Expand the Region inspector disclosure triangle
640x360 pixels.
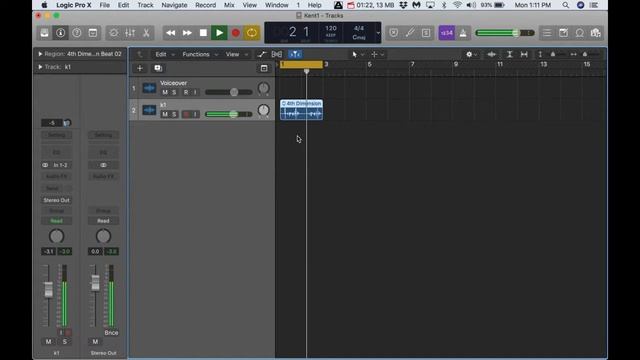(40, 54)
